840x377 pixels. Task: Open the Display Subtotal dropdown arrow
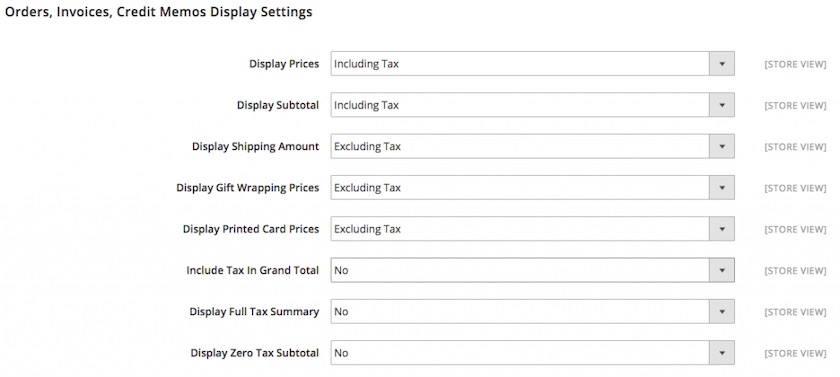tap(722, 105)
